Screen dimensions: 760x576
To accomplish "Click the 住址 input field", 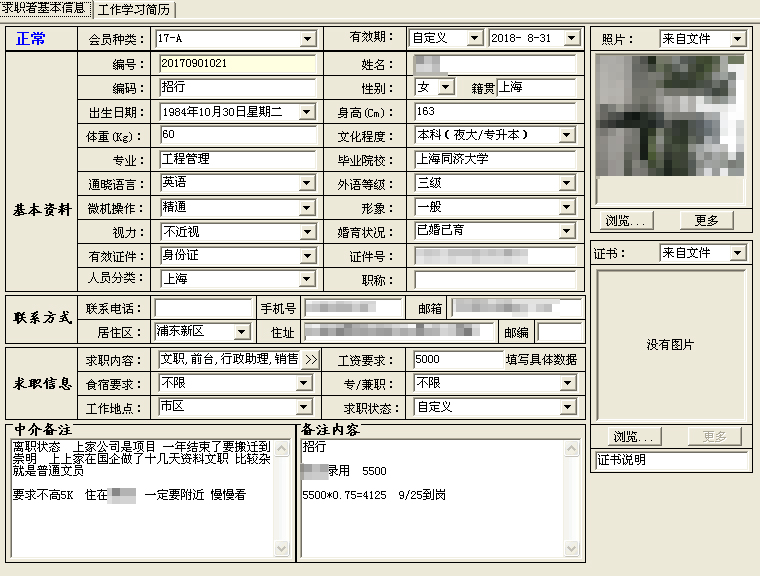I will coord(398,332).
